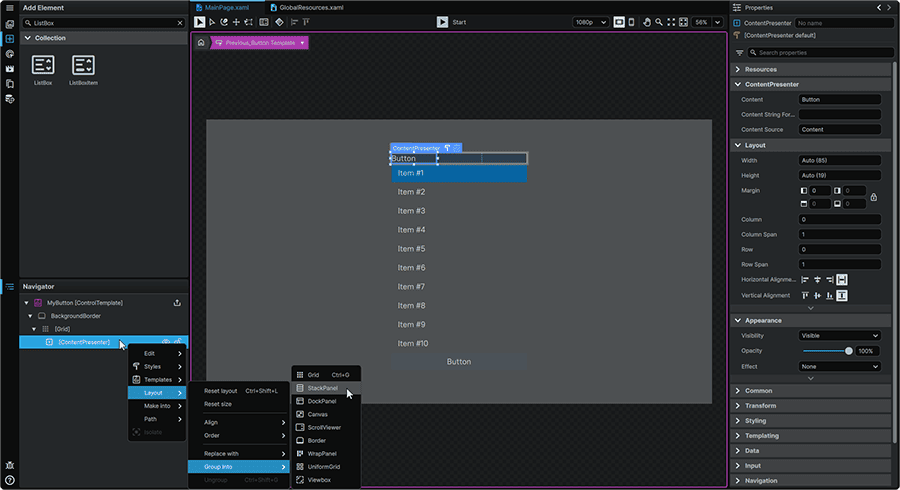Select the BackgroundBorder row in Navigator

[104, 316]
